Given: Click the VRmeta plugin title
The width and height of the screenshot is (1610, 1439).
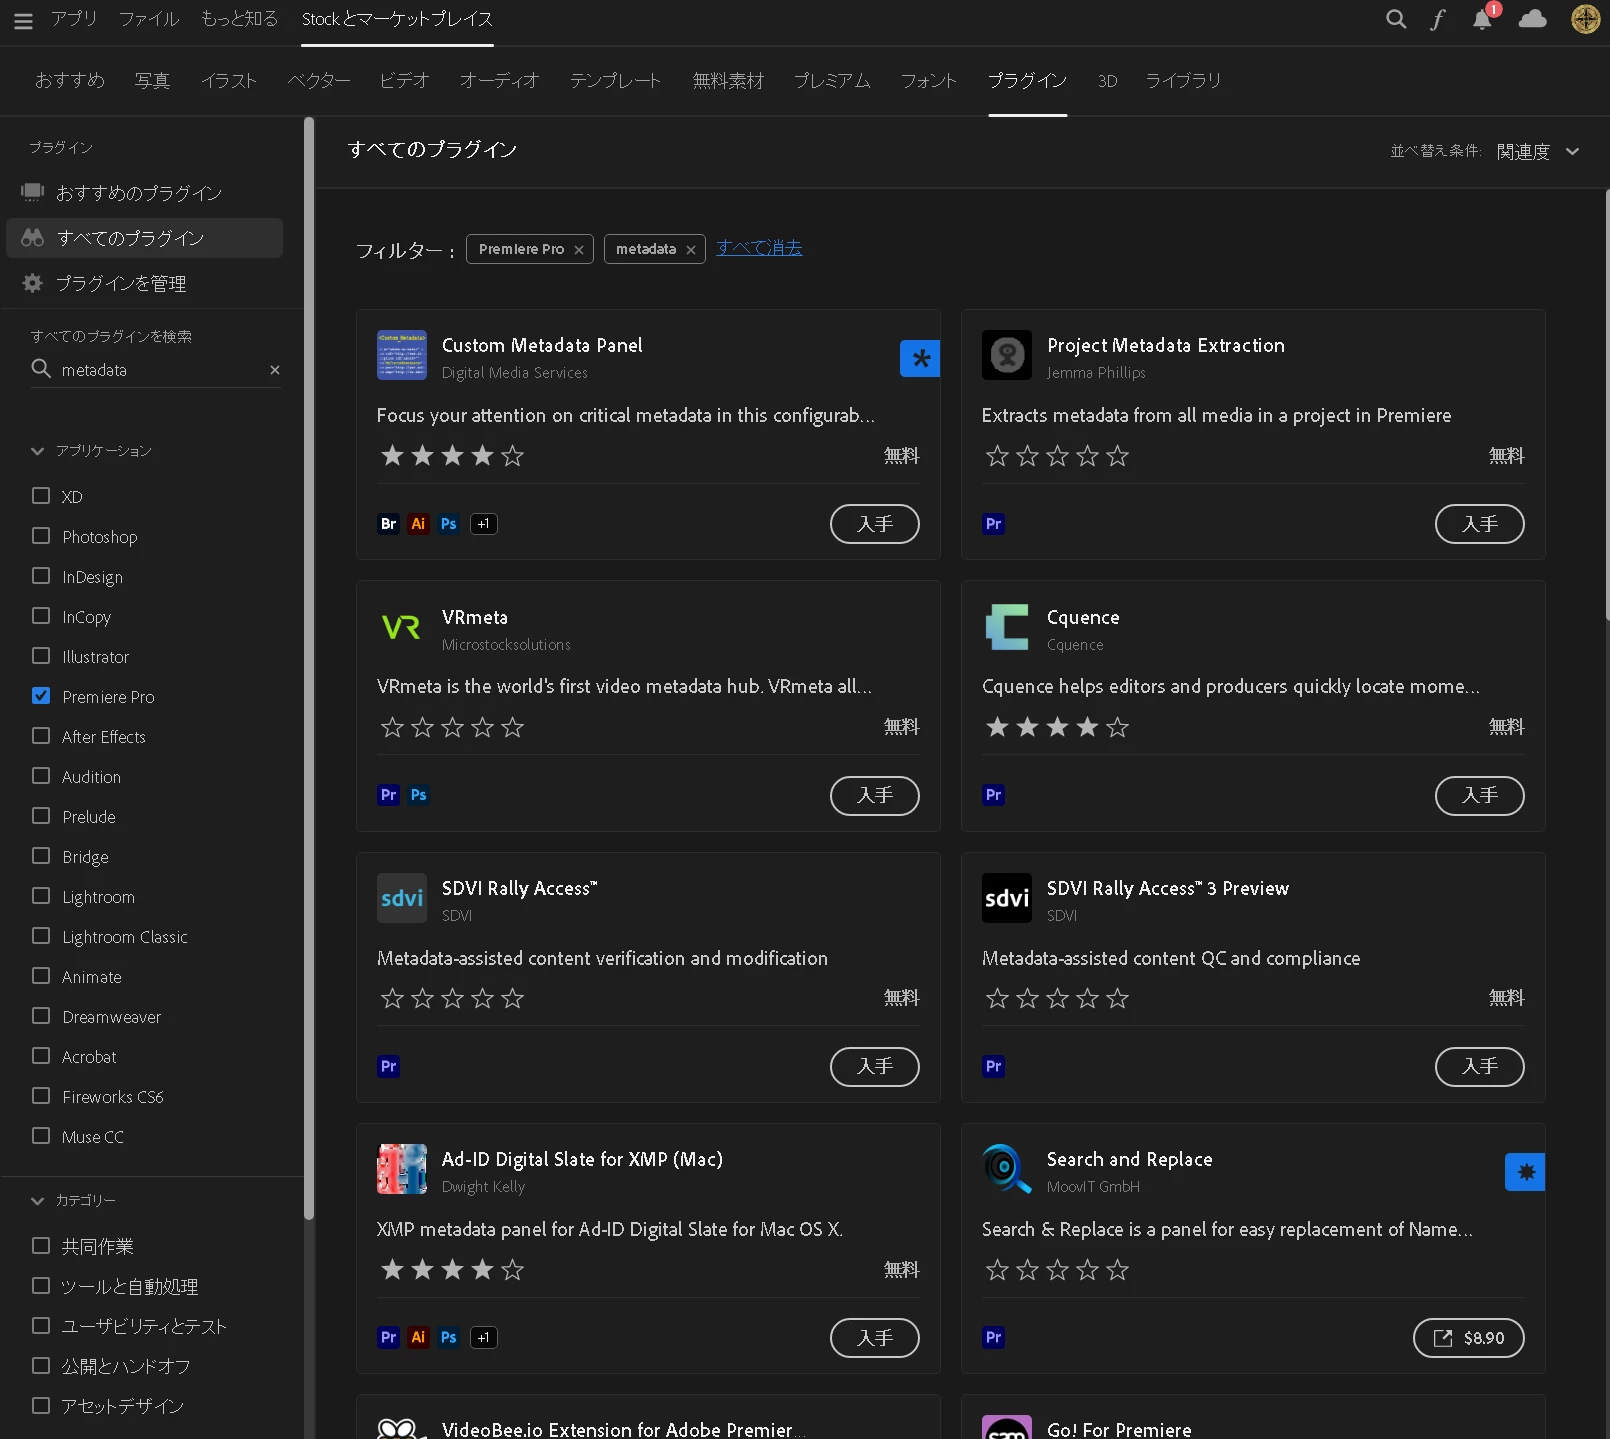Looking at the screenshot, I should [475, 618].
